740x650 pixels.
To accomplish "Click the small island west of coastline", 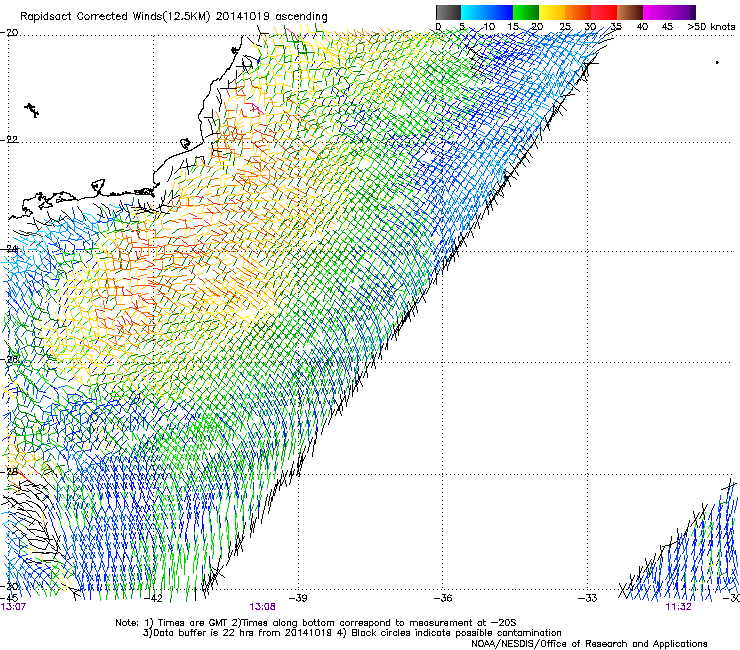I will tap(32, 110).
